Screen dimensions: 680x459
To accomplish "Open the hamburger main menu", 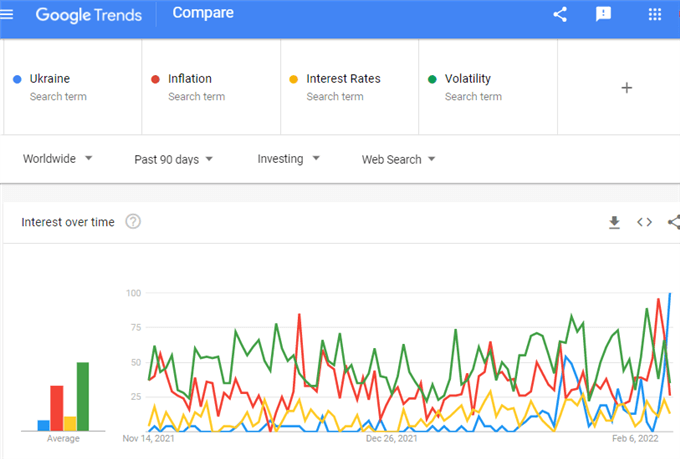I will click(x=7, y=14).
